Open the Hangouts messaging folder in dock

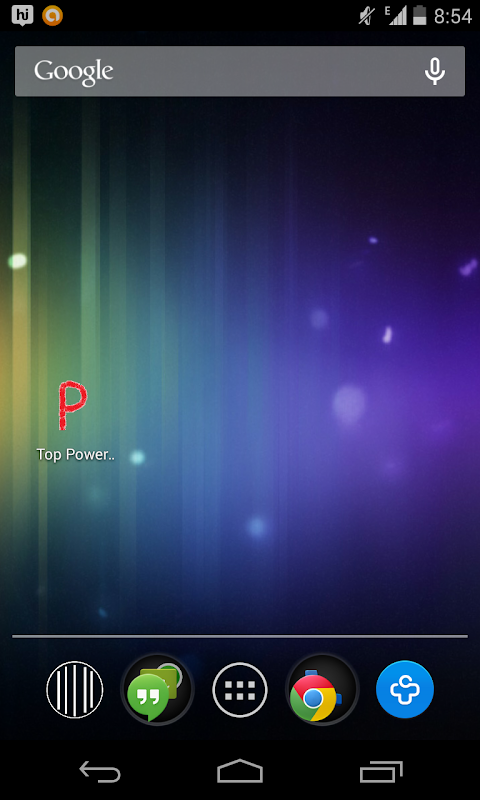coord(157,690)
